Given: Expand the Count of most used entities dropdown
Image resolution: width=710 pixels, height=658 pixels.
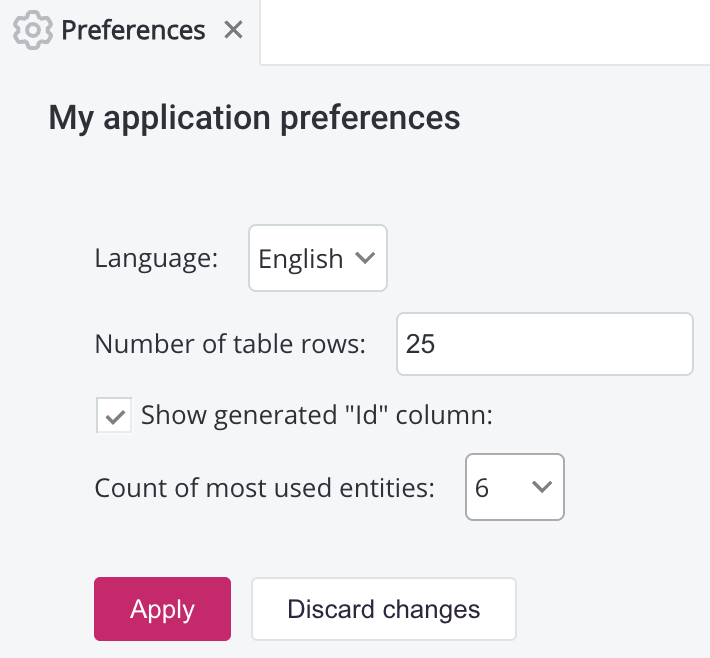Looking at the screenshot, I should [x=514, y=487].
